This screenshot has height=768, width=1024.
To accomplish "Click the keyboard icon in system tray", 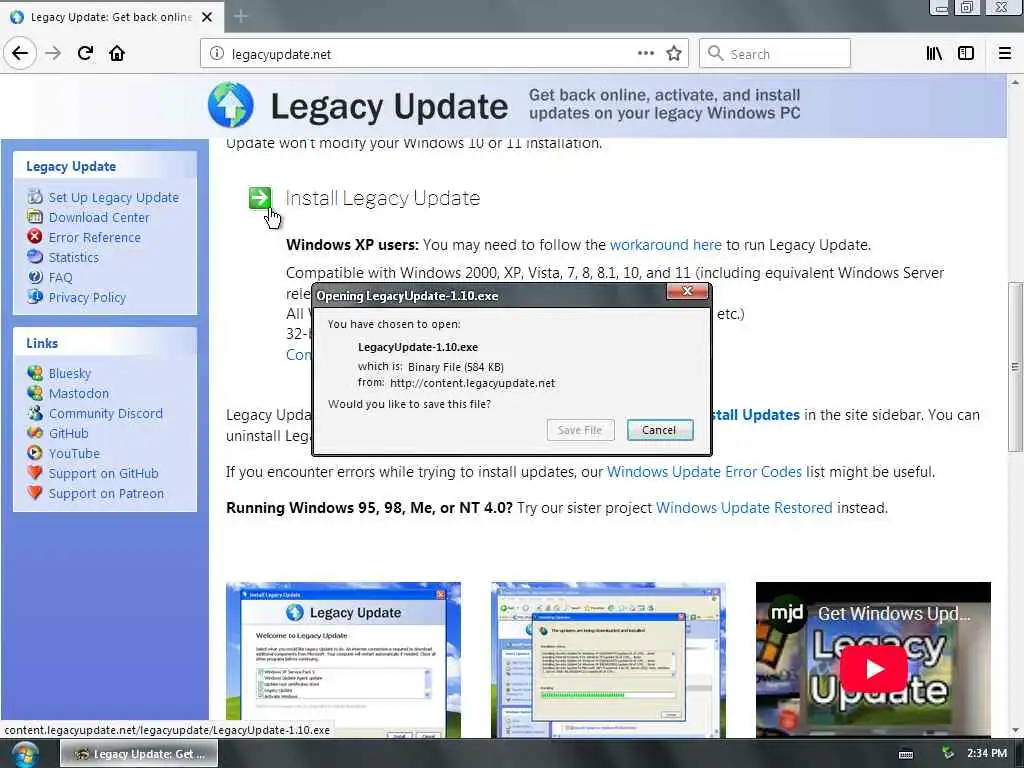I will 905,754.
